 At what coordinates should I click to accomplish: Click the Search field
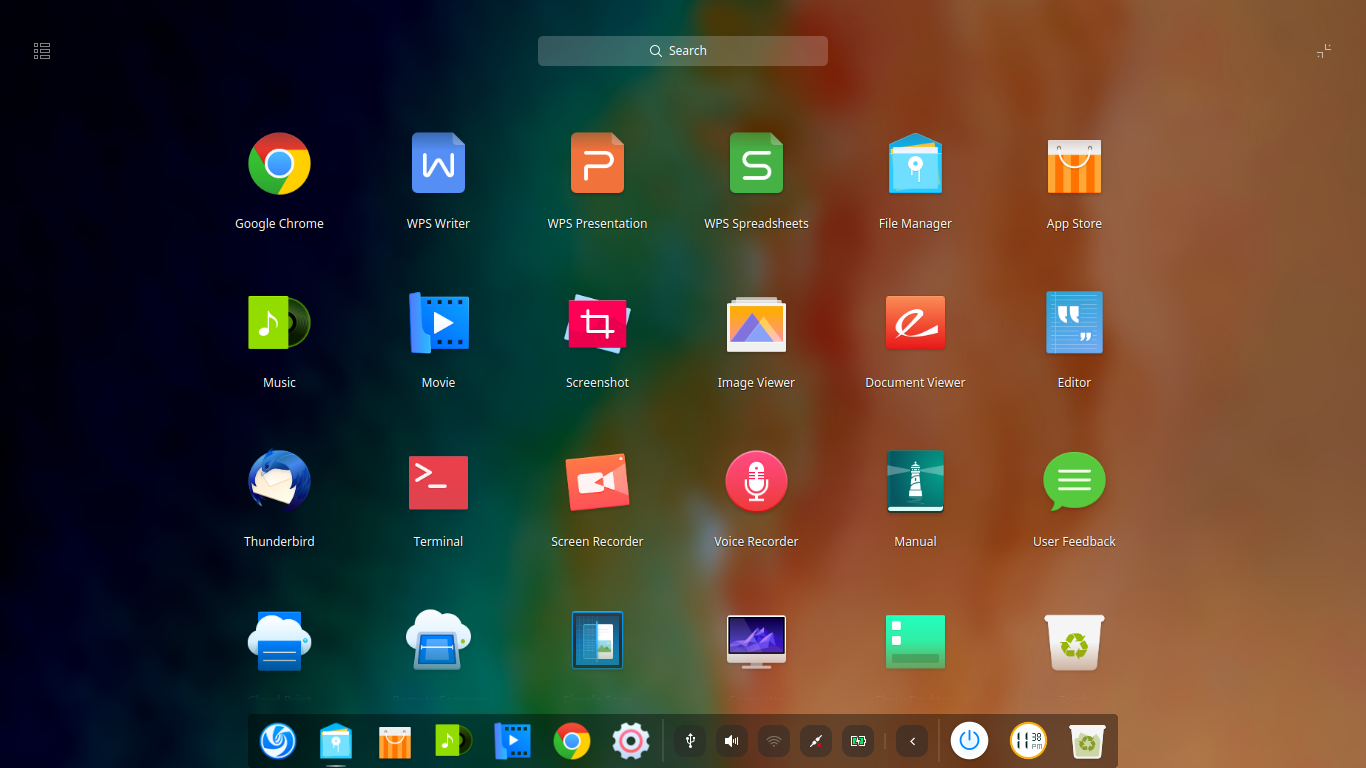coord(683,51)
